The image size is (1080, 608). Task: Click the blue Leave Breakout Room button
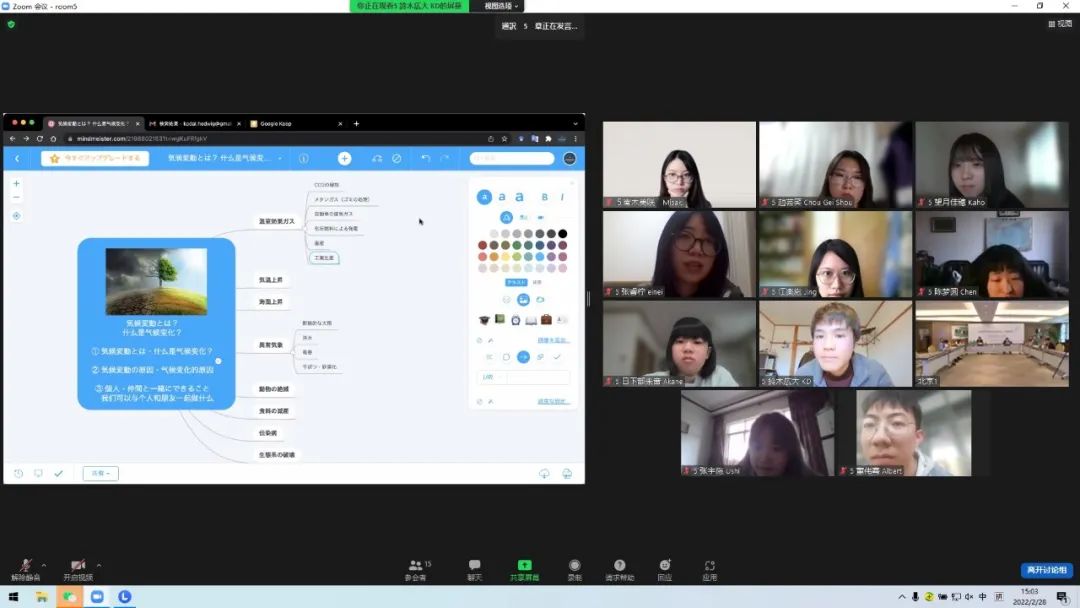[1046, 570]
